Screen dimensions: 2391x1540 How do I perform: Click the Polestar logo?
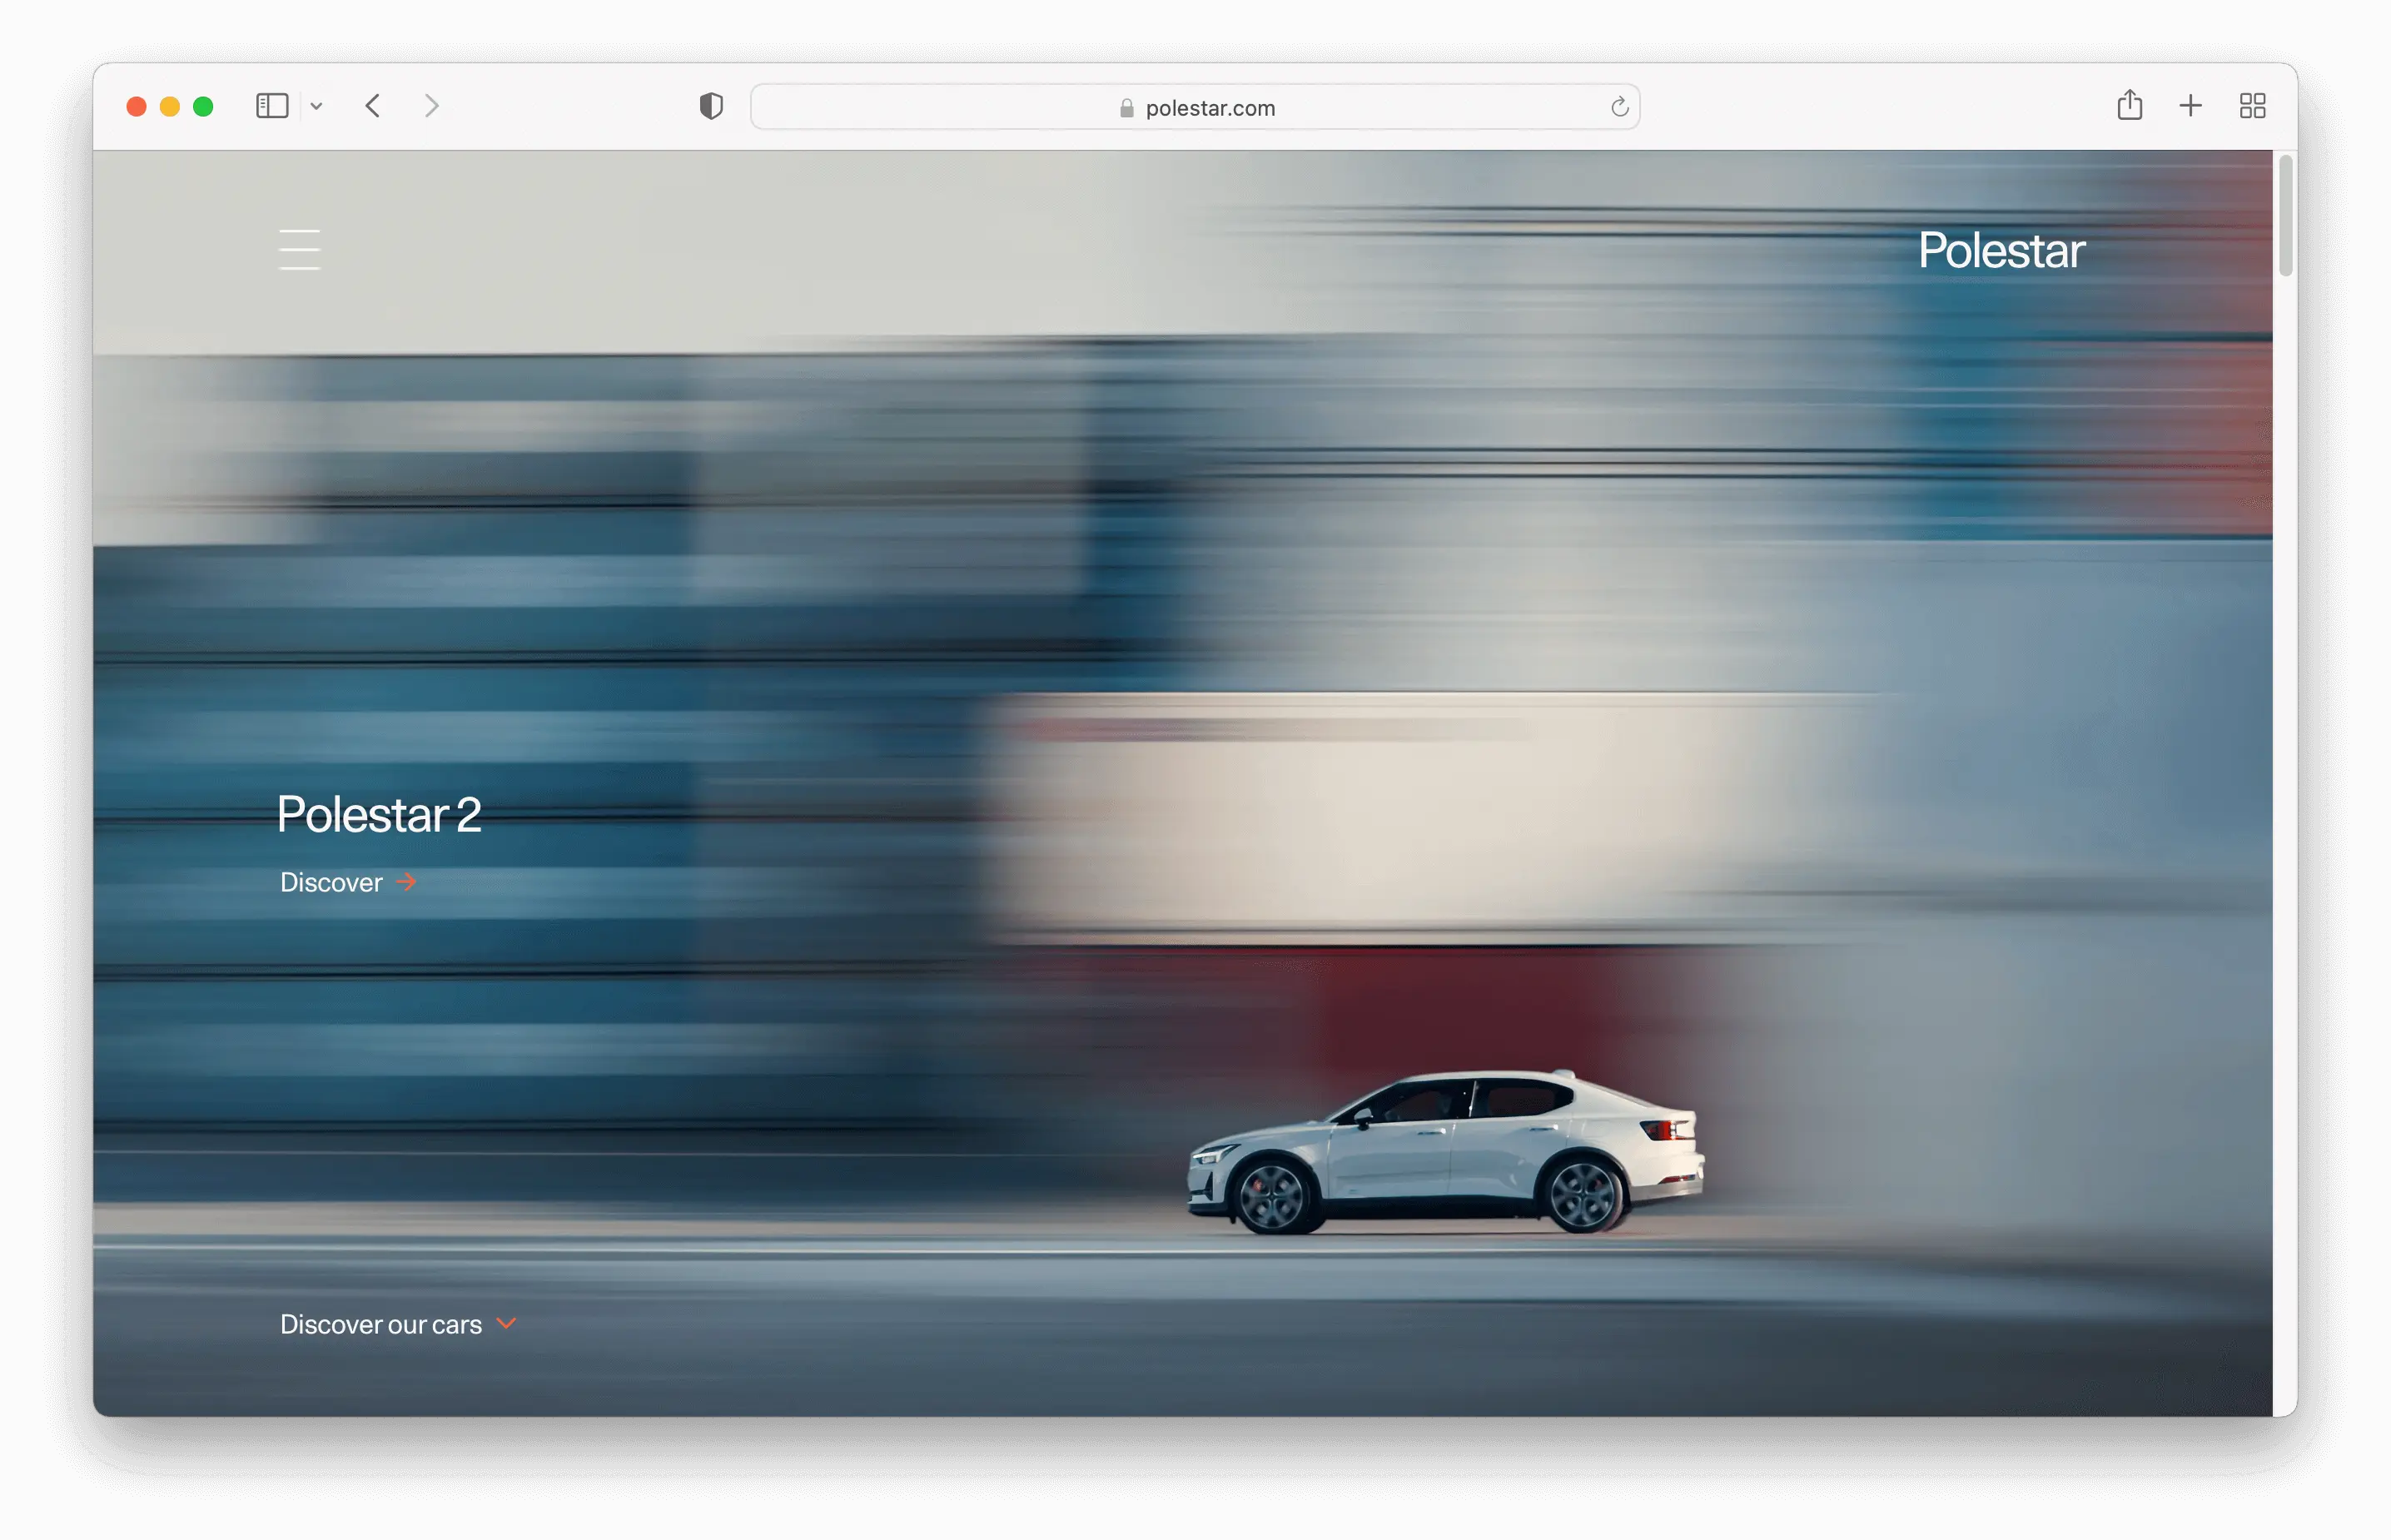[x=2001, y=250]
